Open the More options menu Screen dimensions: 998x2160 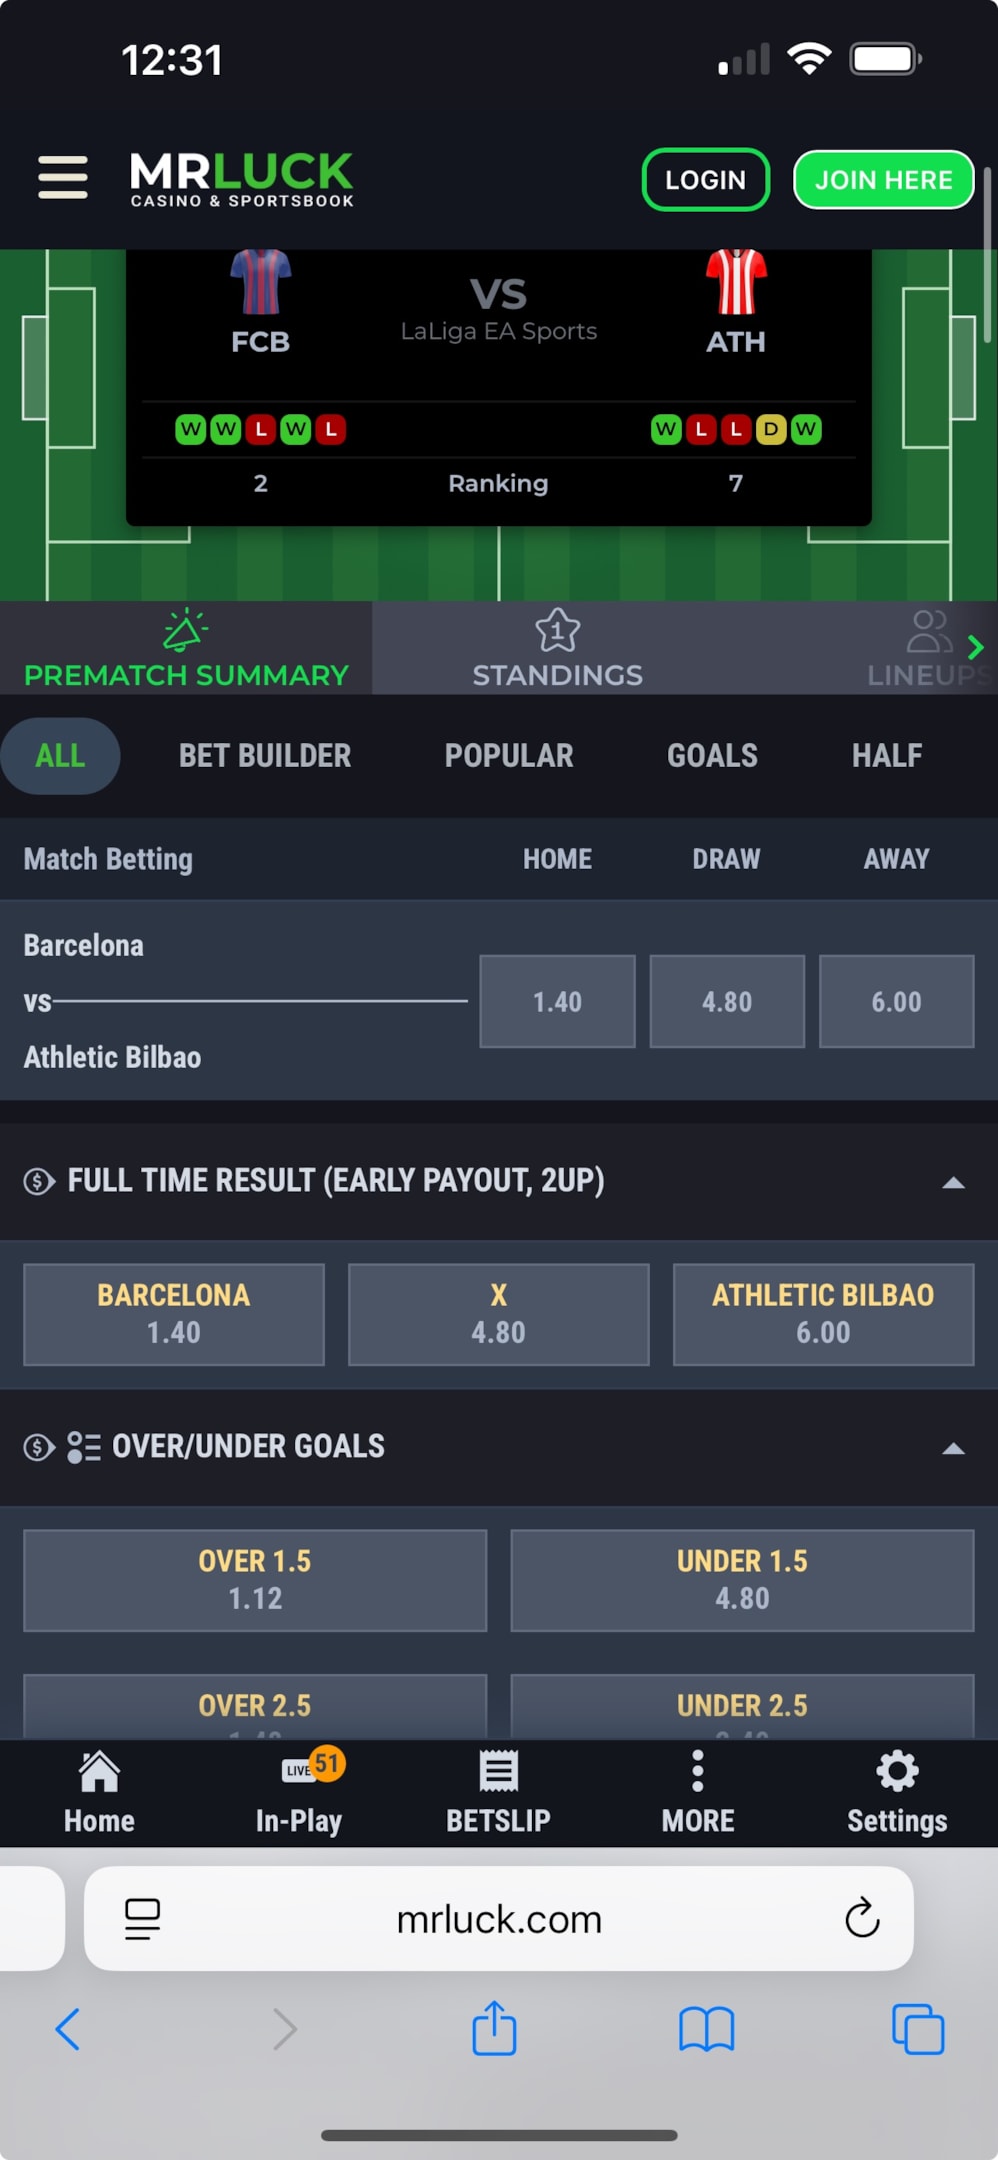[697, 1792]
